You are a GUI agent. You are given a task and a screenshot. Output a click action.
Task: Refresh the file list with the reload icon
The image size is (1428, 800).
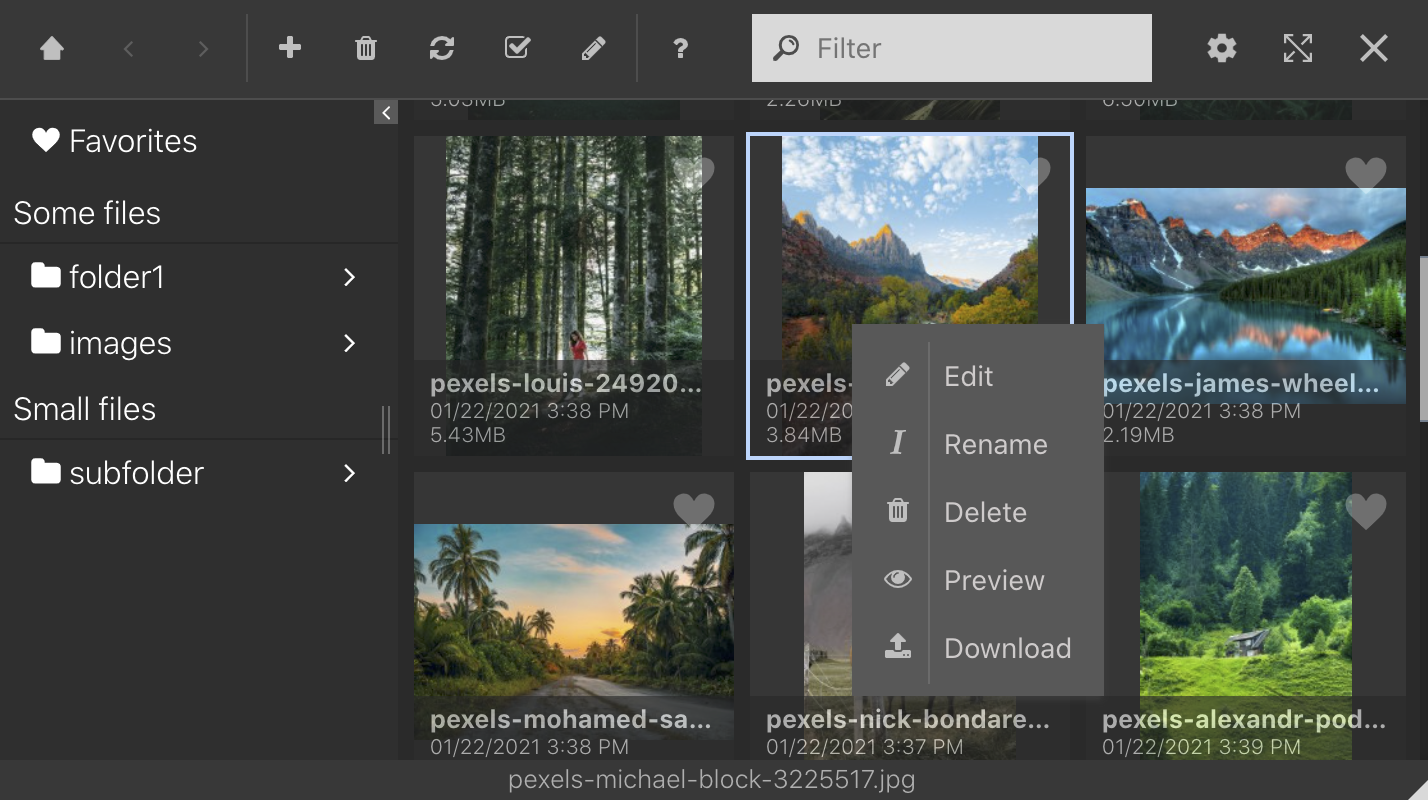point(442,48)
